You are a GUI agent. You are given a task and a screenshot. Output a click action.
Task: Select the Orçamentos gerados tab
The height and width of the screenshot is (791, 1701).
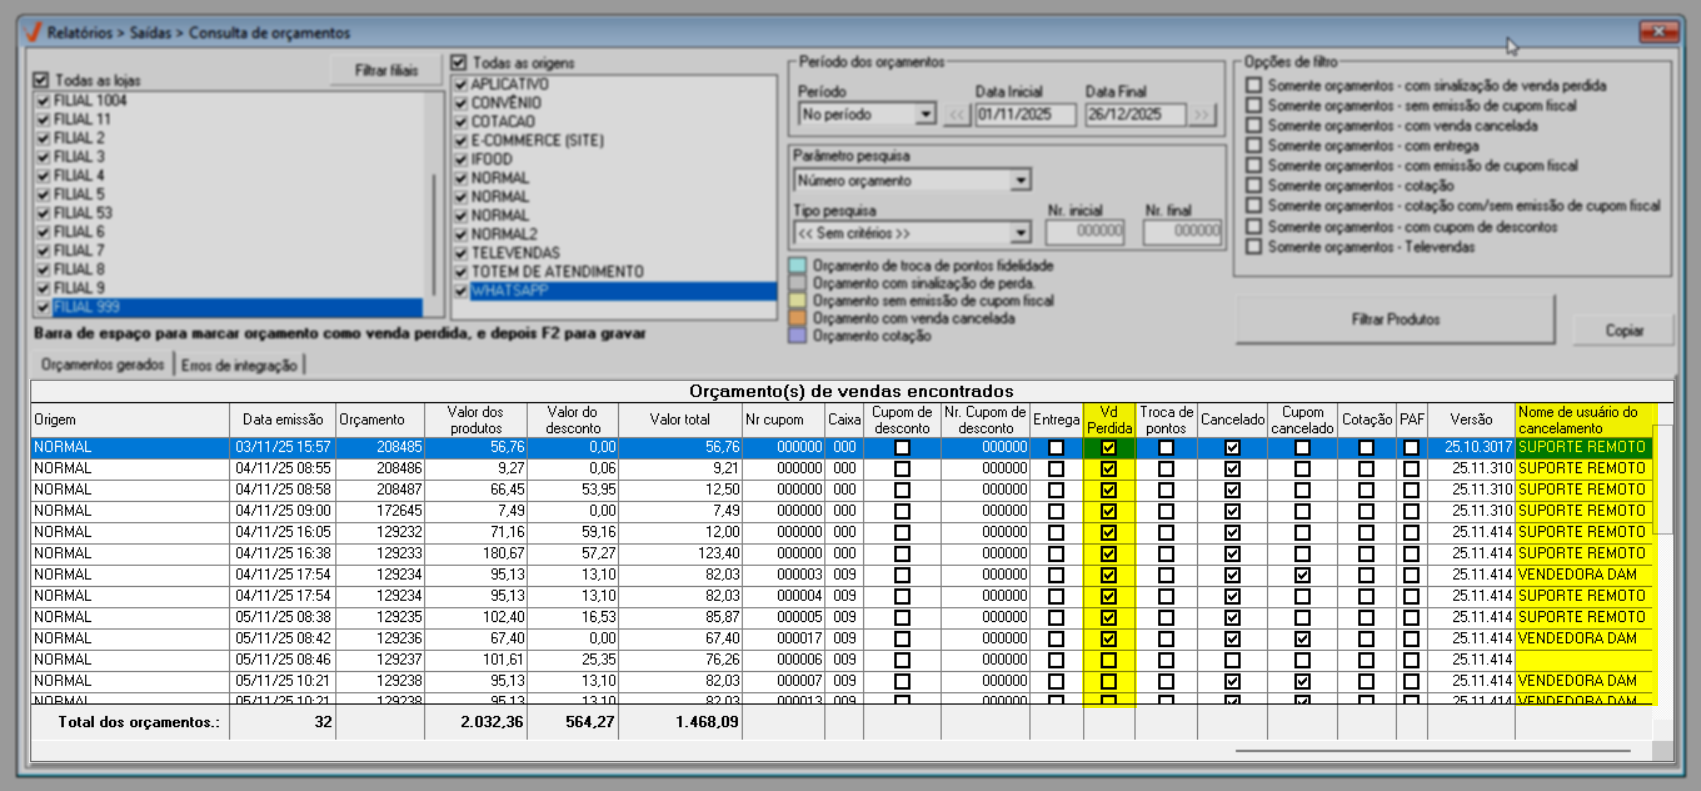click(x=103, y=365)
